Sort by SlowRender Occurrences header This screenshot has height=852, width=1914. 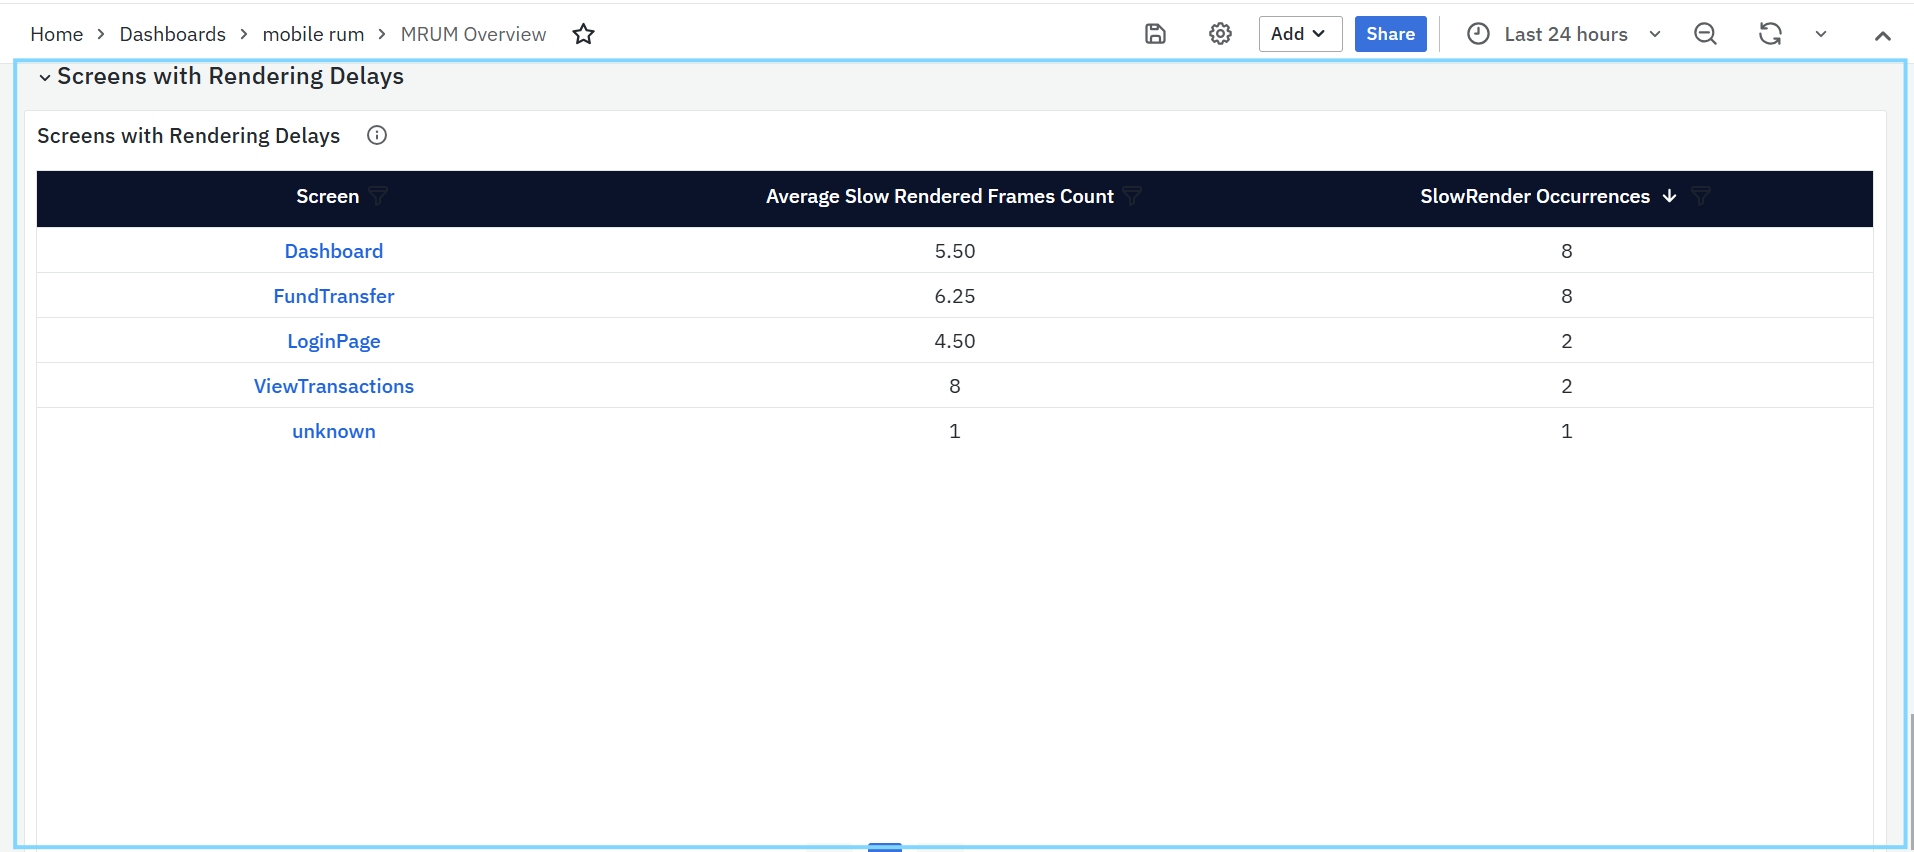(1535, 197)
